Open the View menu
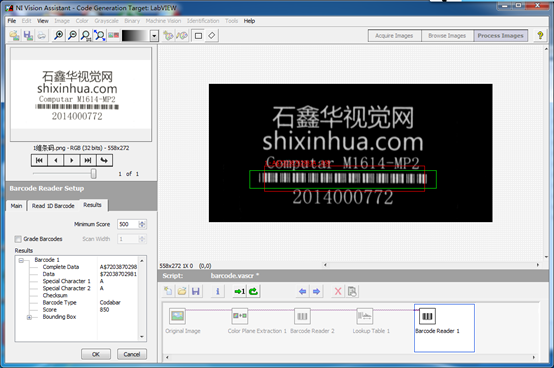The height and width of the screenshot is (368, 554). (42, 21)
